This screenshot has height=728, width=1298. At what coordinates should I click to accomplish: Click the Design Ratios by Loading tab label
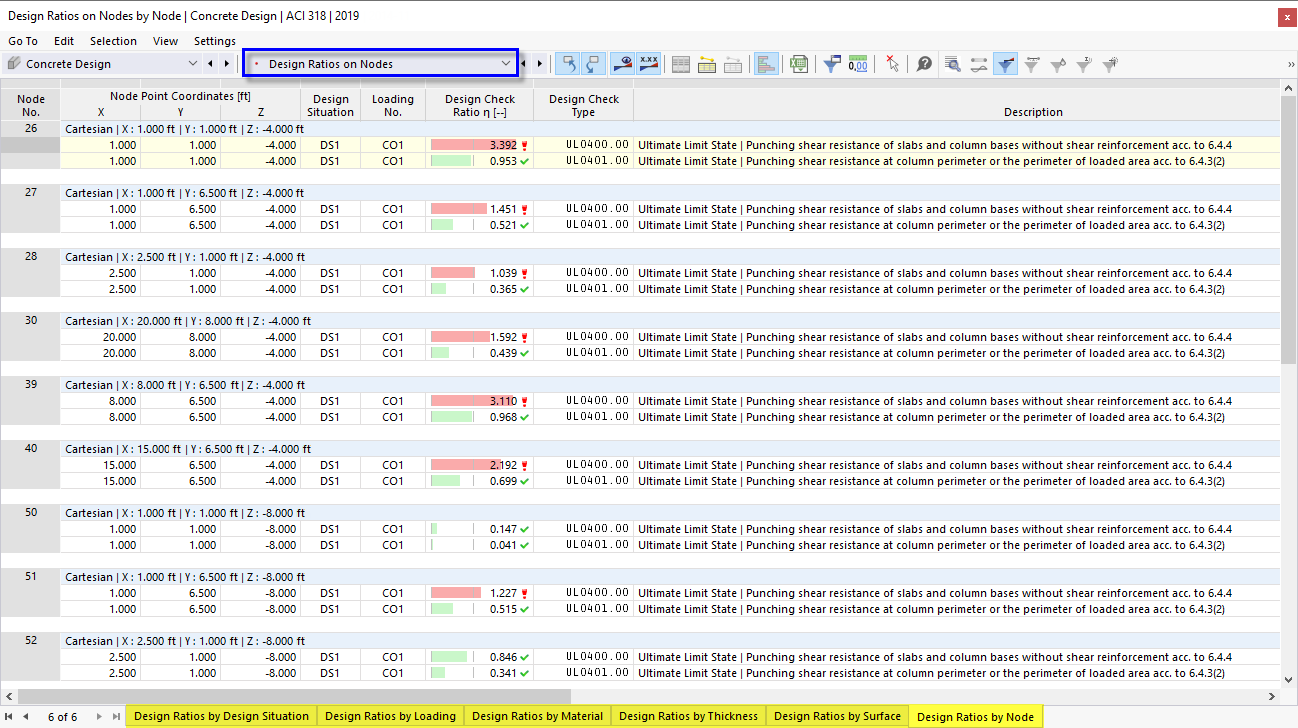390,716
